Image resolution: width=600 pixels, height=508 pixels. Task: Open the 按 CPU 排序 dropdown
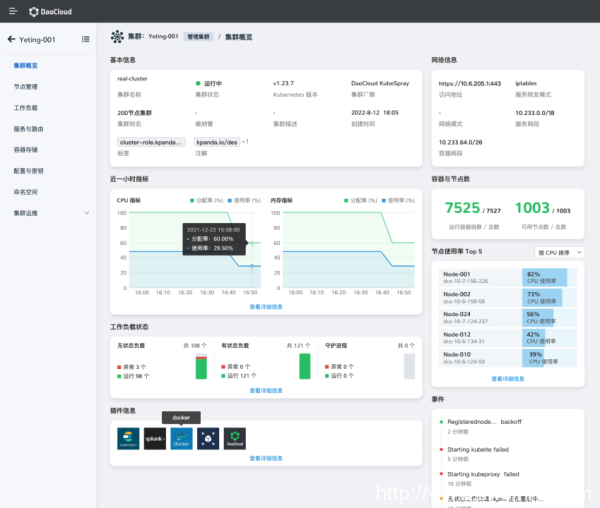point(560,252)
